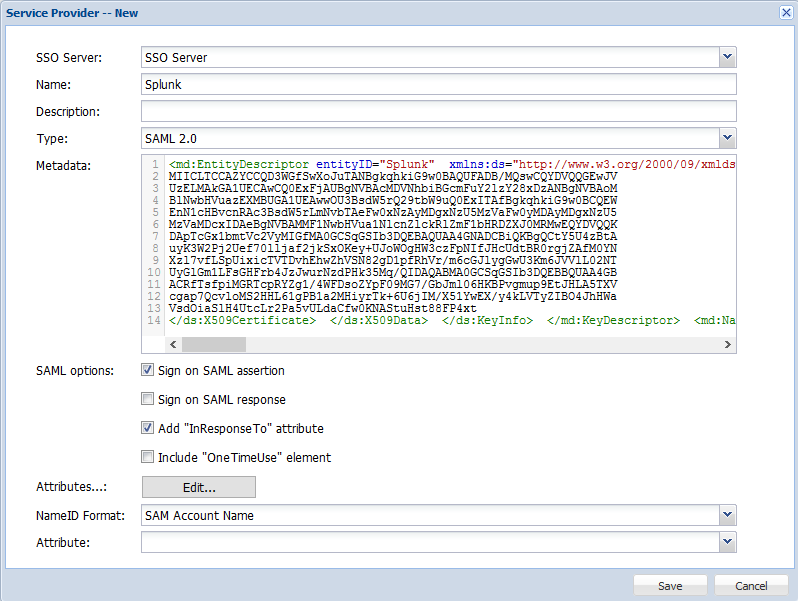The image size is (798, 601).
Task: Open the attributes Edit... button
Action: [199, 487]
